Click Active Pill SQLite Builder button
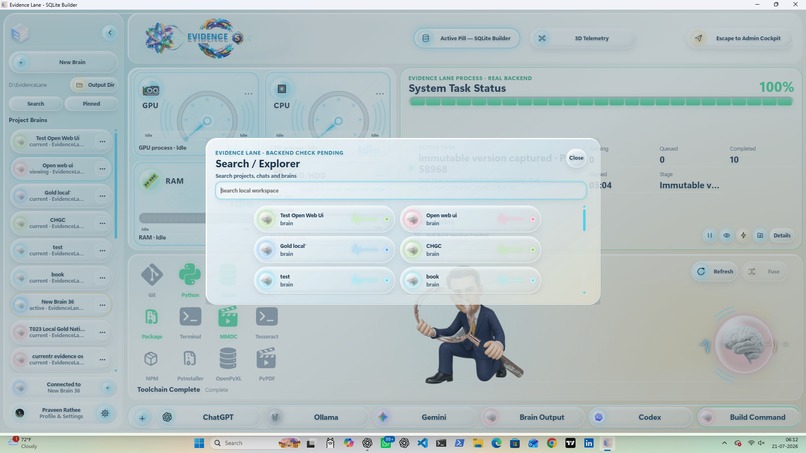This screenshot has width=806, height=453. pyautogui.click(x=467, y=38)
